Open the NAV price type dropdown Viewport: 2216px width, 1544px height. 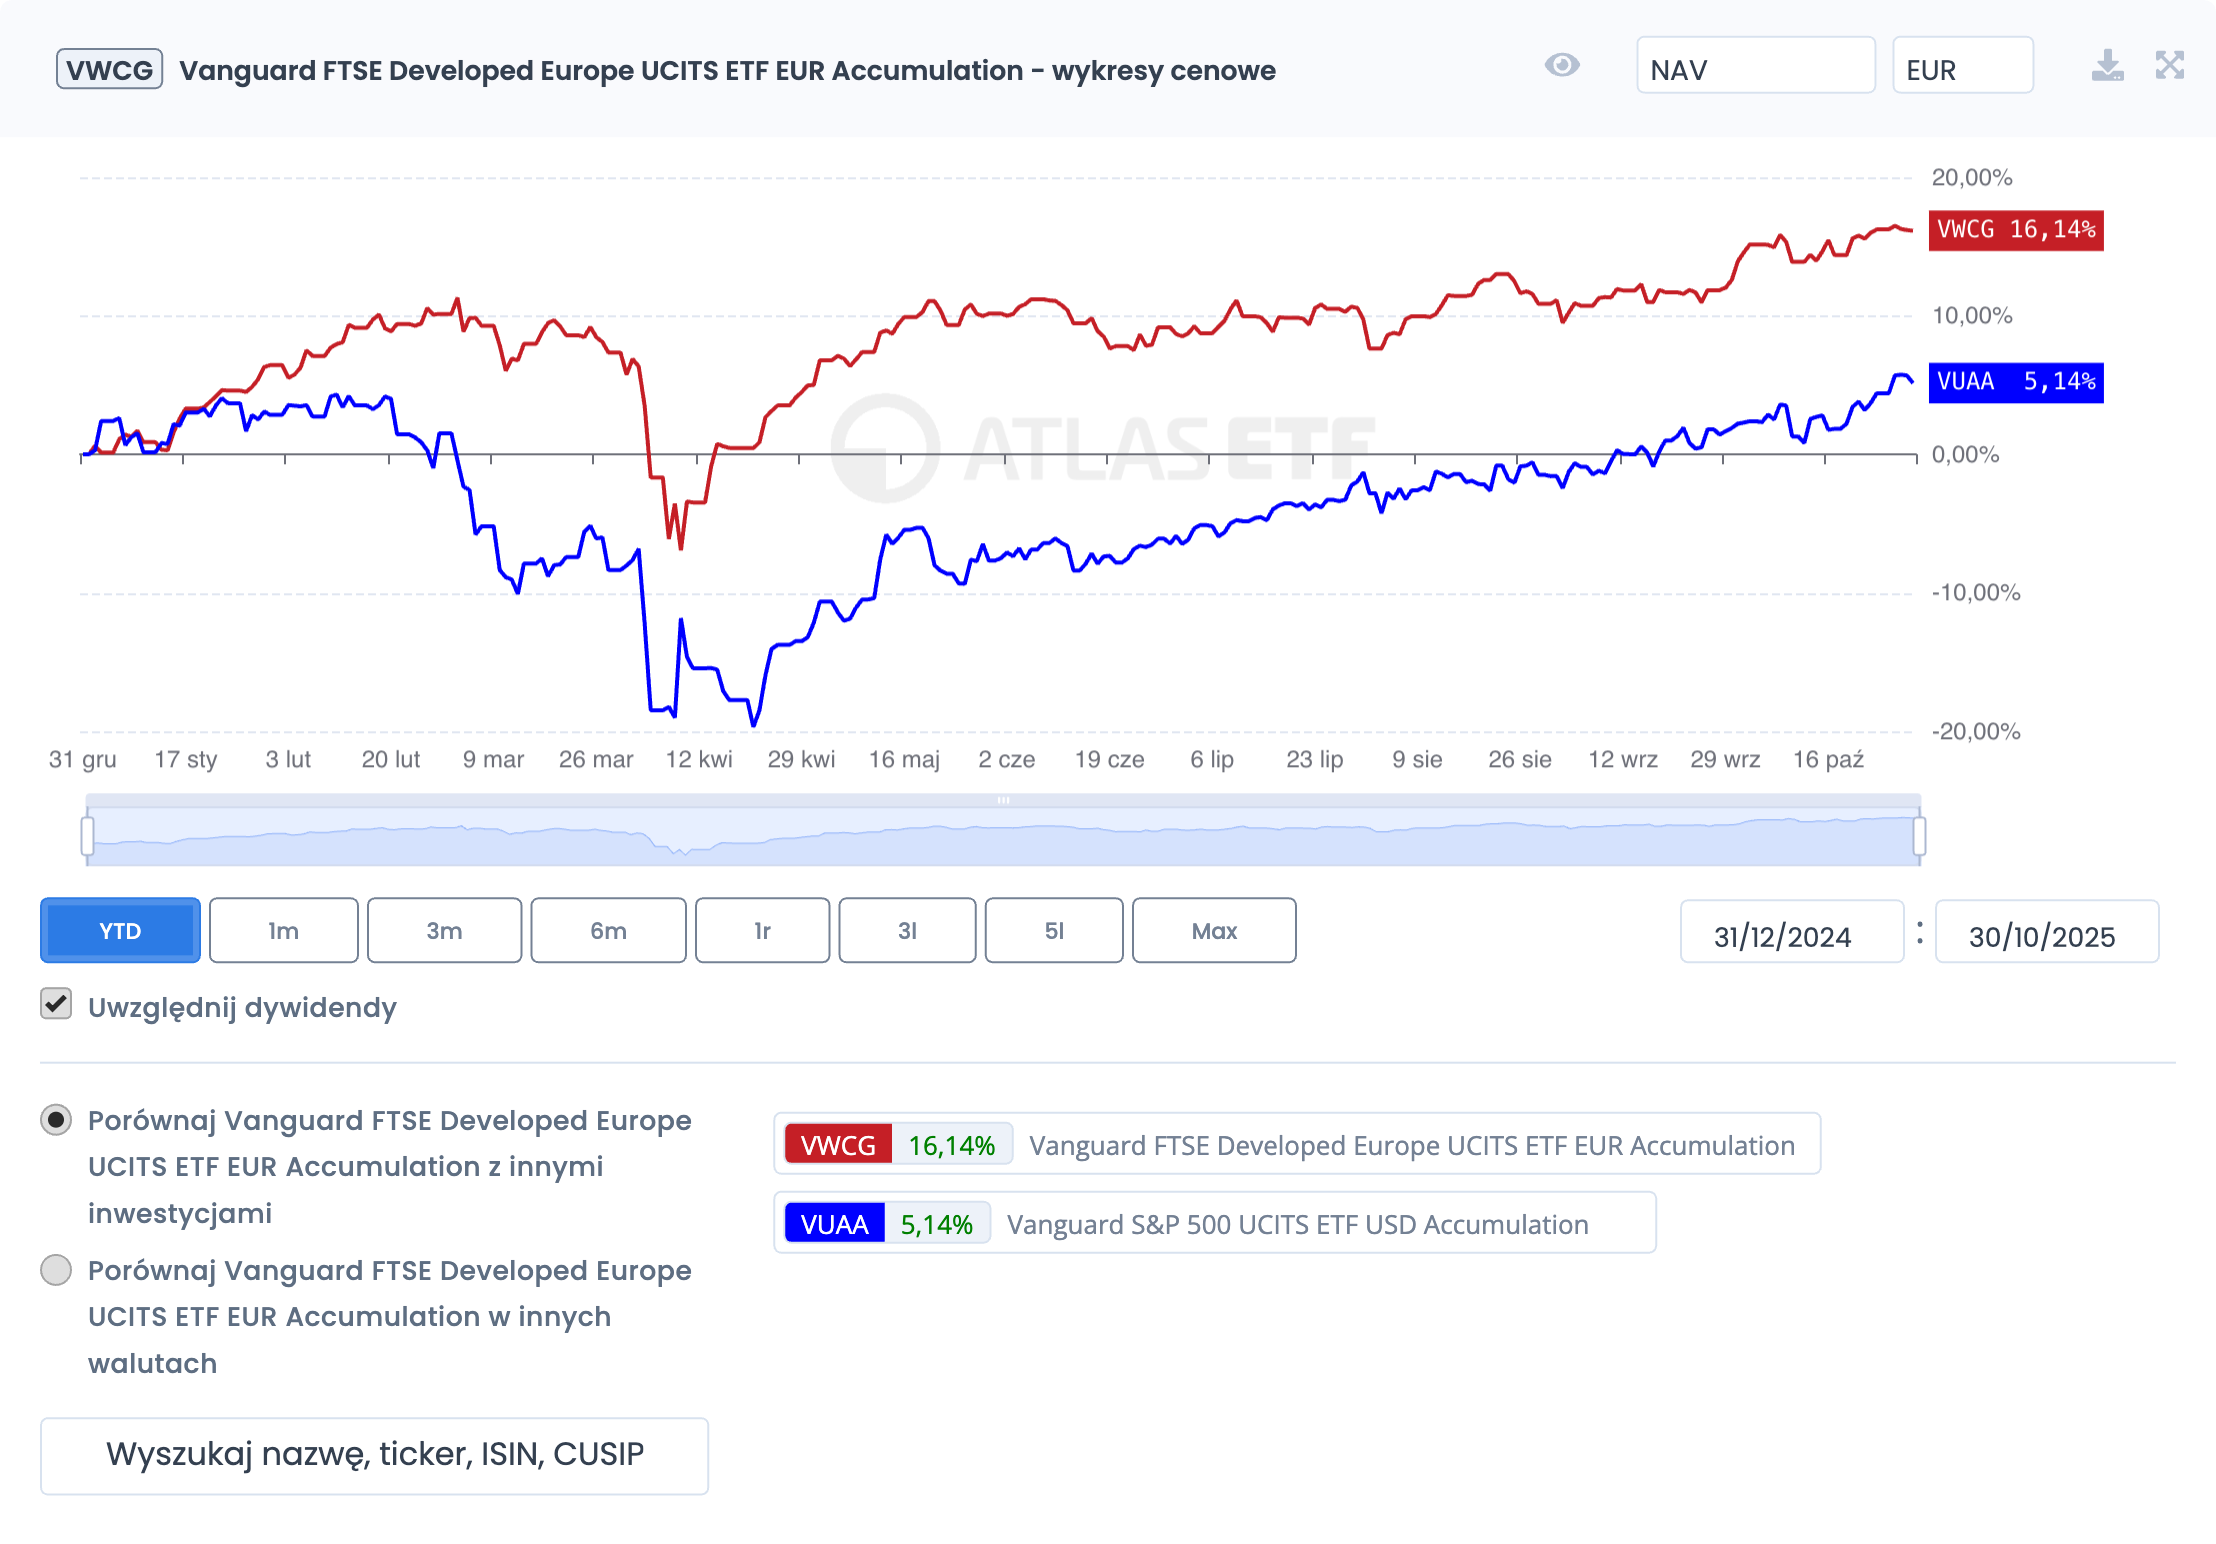pyautogui.click(x=1755, y=66)
